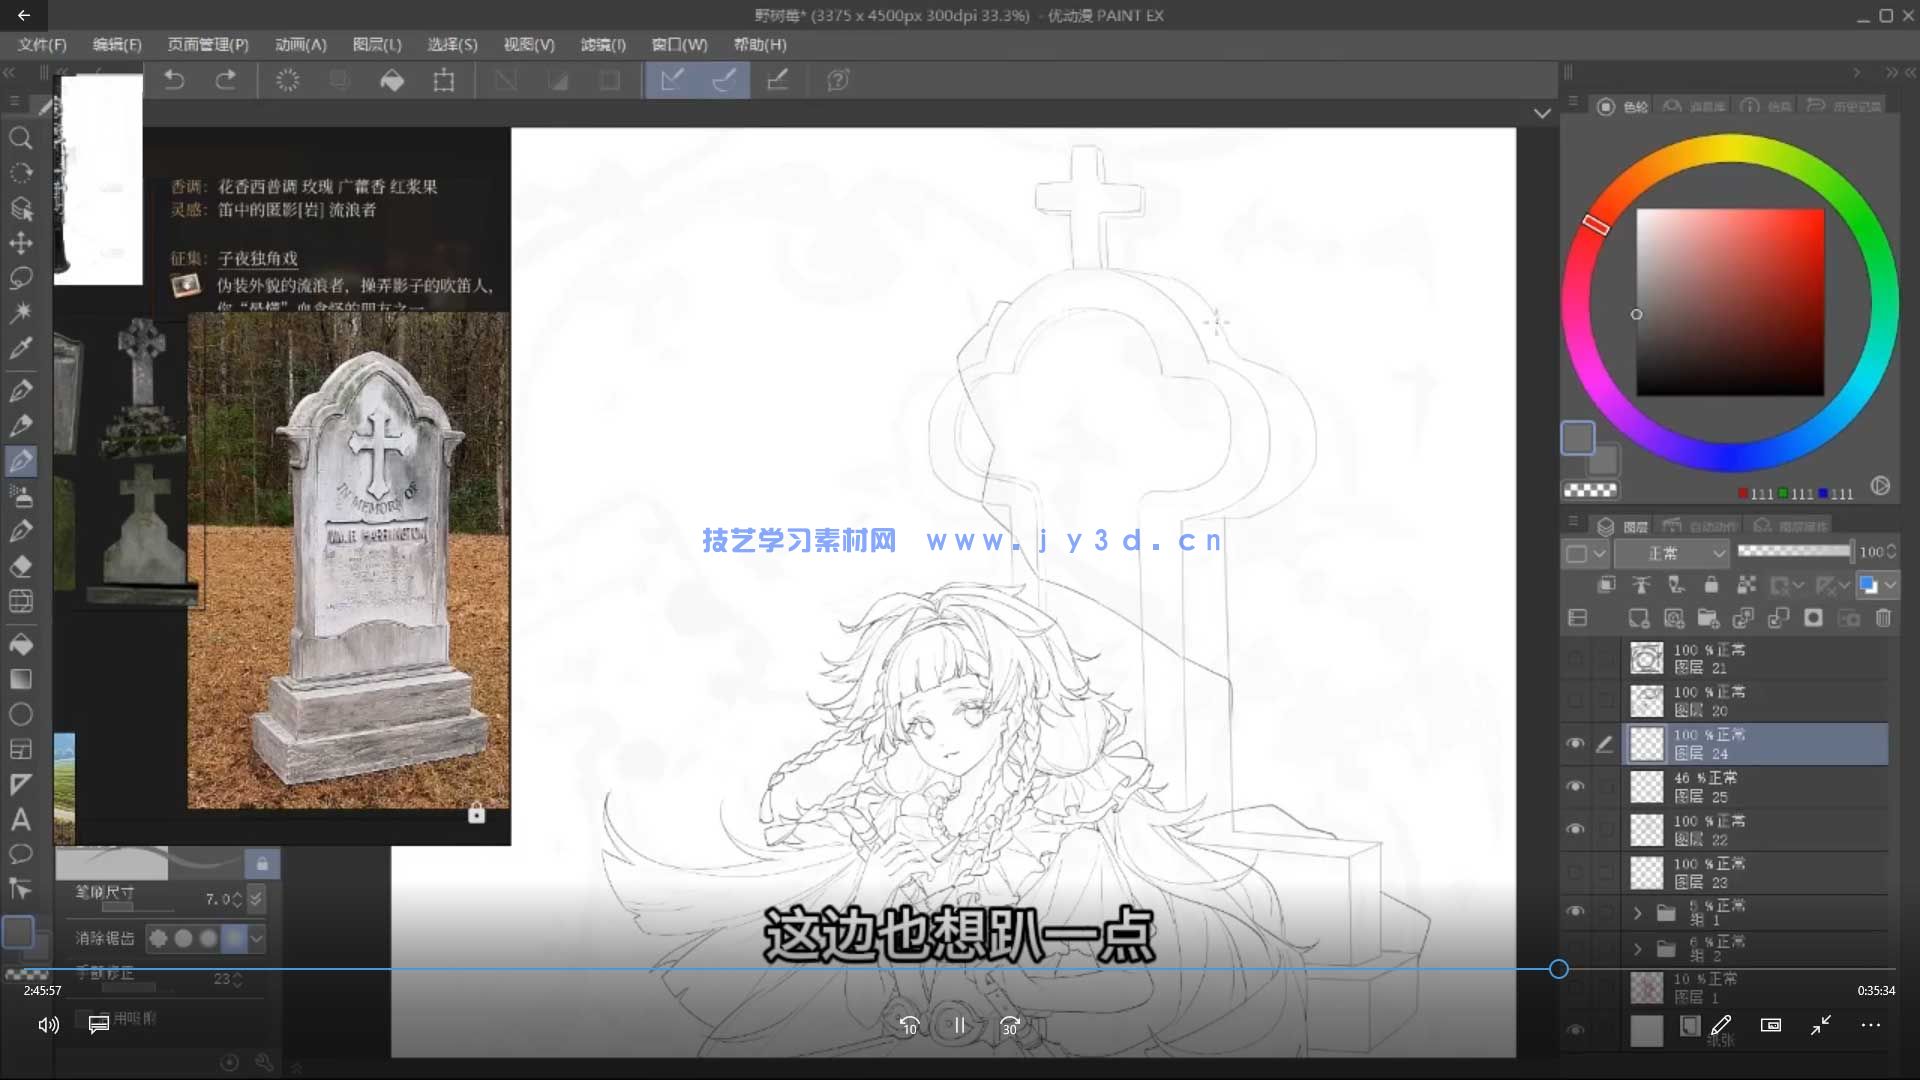Pause the video playback
Screen dimensions: 1920x1080
coord(959,1026)
